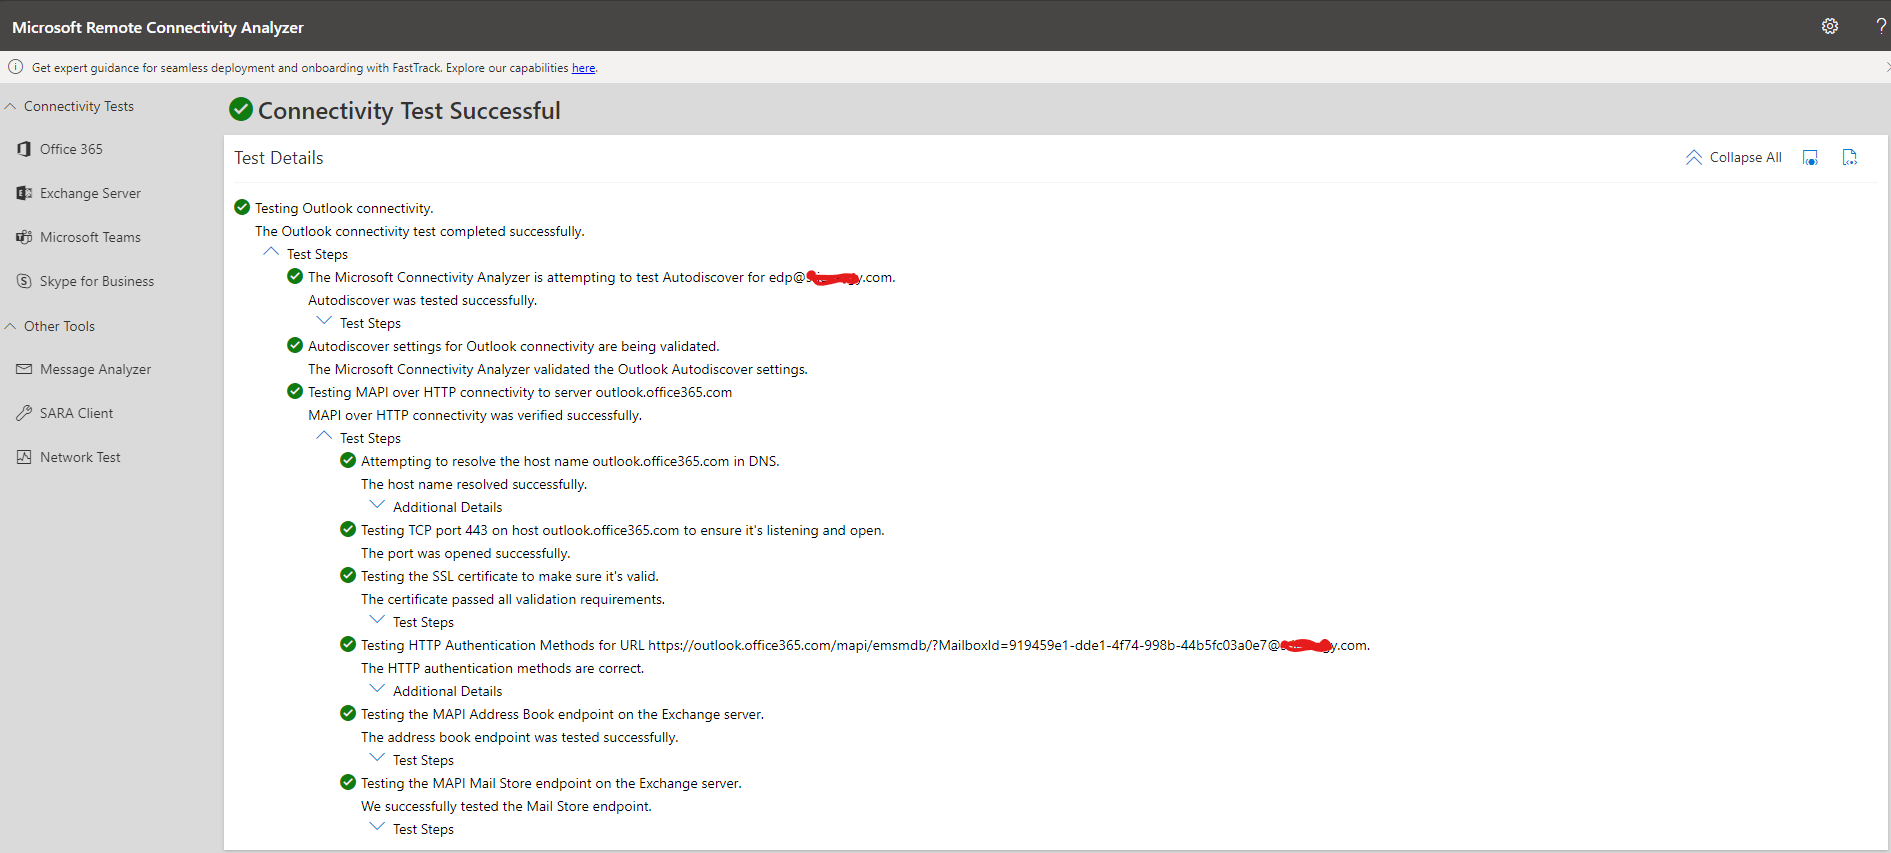
Task: Click green check beside Attempting to resolve host name
Action: pos(348,460)
